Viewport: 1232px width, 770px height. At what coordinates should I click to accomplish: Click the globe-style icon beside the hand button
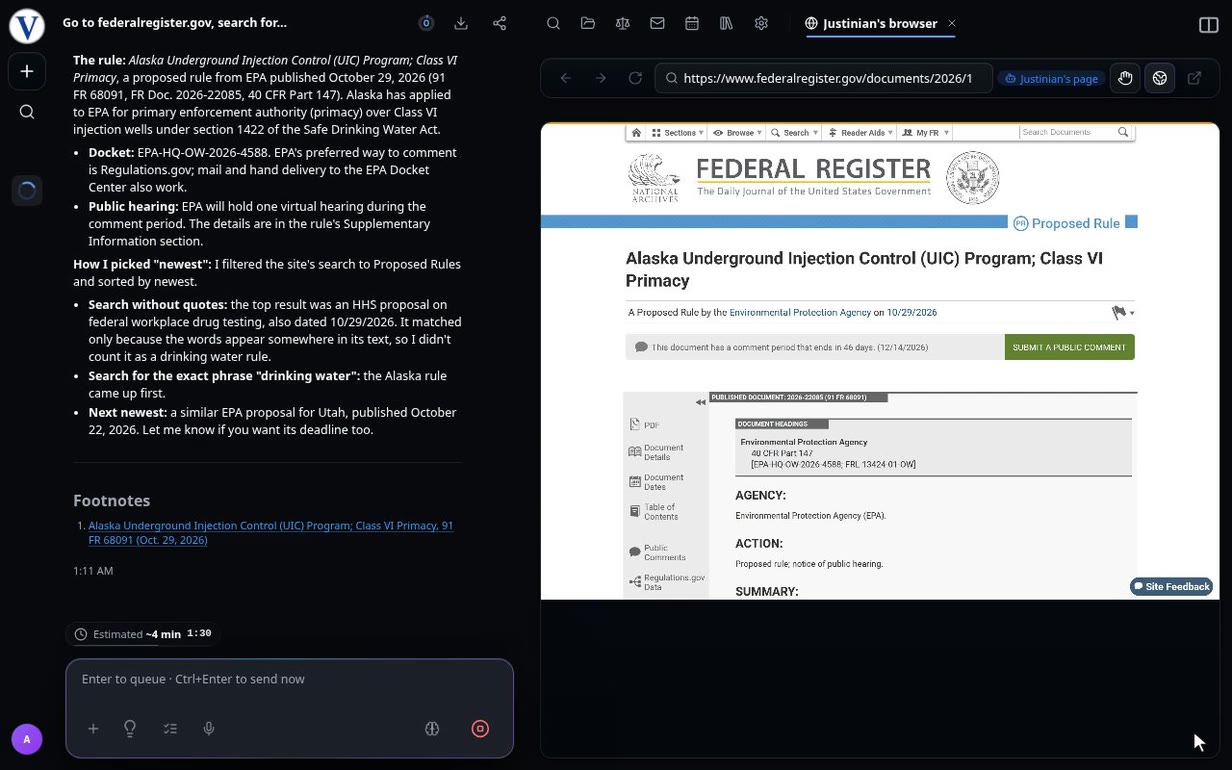(x=1160, y=78)
